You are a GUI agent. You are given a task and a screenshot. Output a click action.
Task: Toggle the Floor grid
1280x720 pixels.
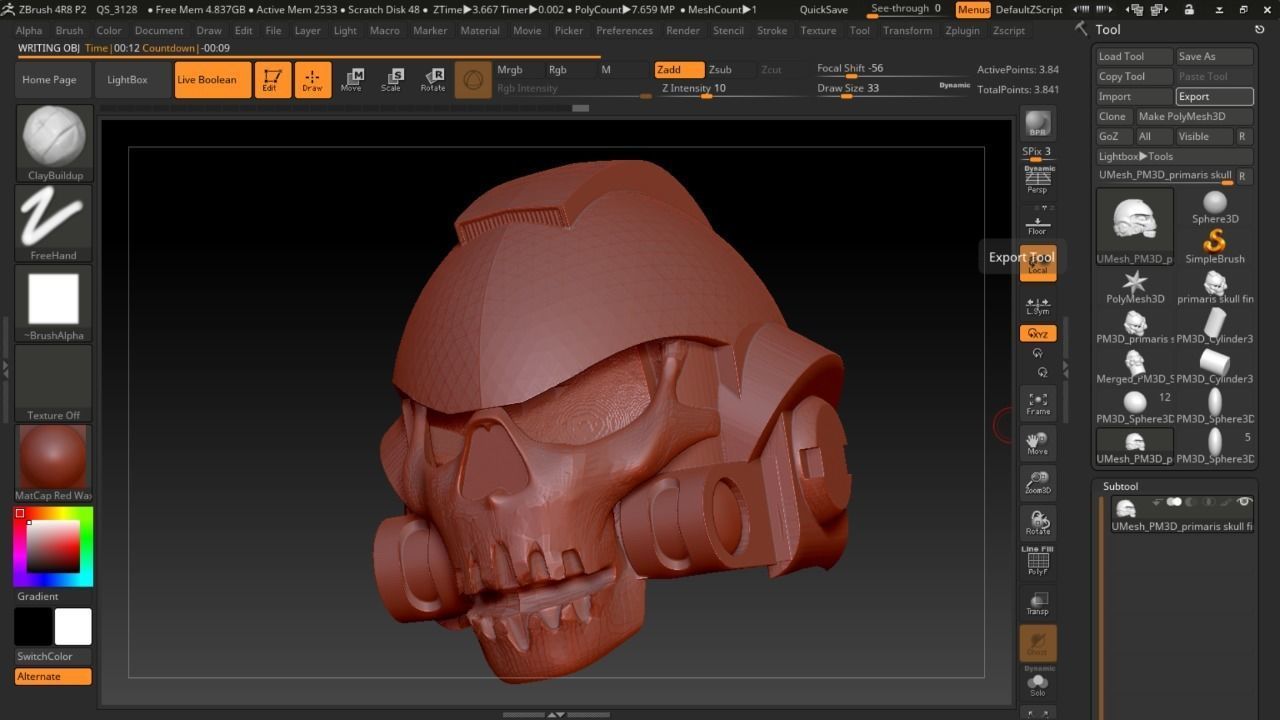coord(1038,224)
